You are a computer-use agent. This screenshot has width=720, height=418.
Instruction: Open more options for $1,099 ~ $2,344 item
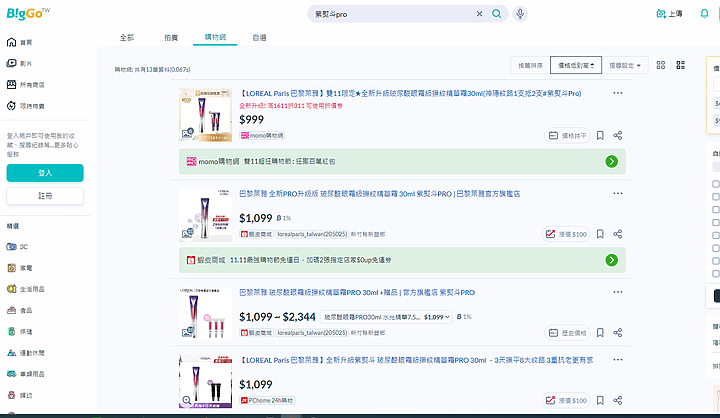pyautogui.click(x=618, y=292)
